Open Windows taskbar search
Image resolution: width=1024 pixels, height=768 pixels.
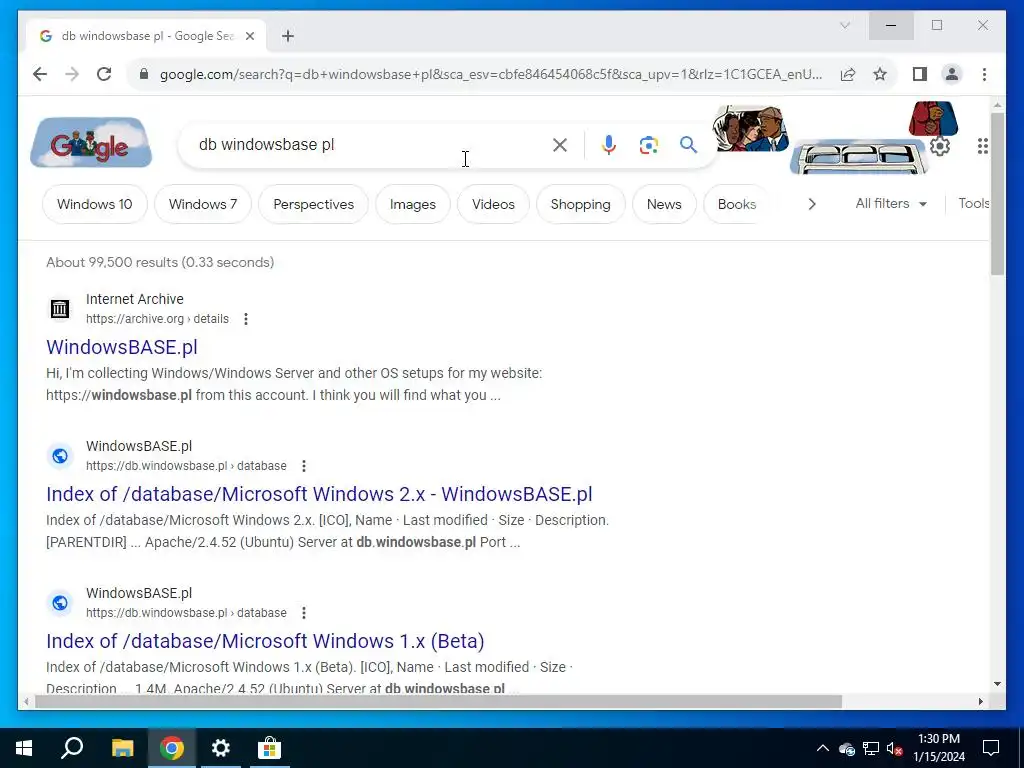tap(72, 748)
